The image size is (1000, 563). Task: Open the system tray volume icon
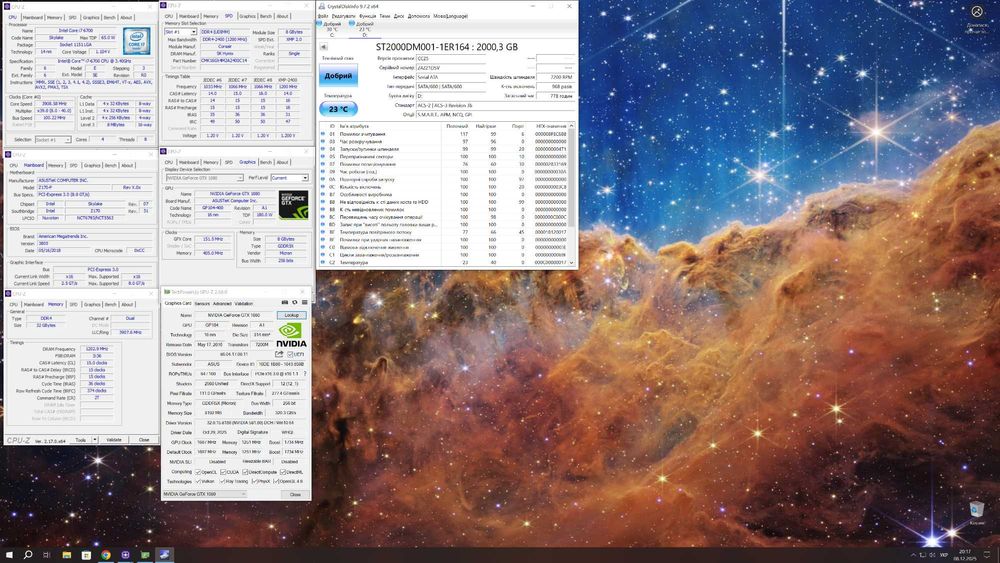pos(932,555)
